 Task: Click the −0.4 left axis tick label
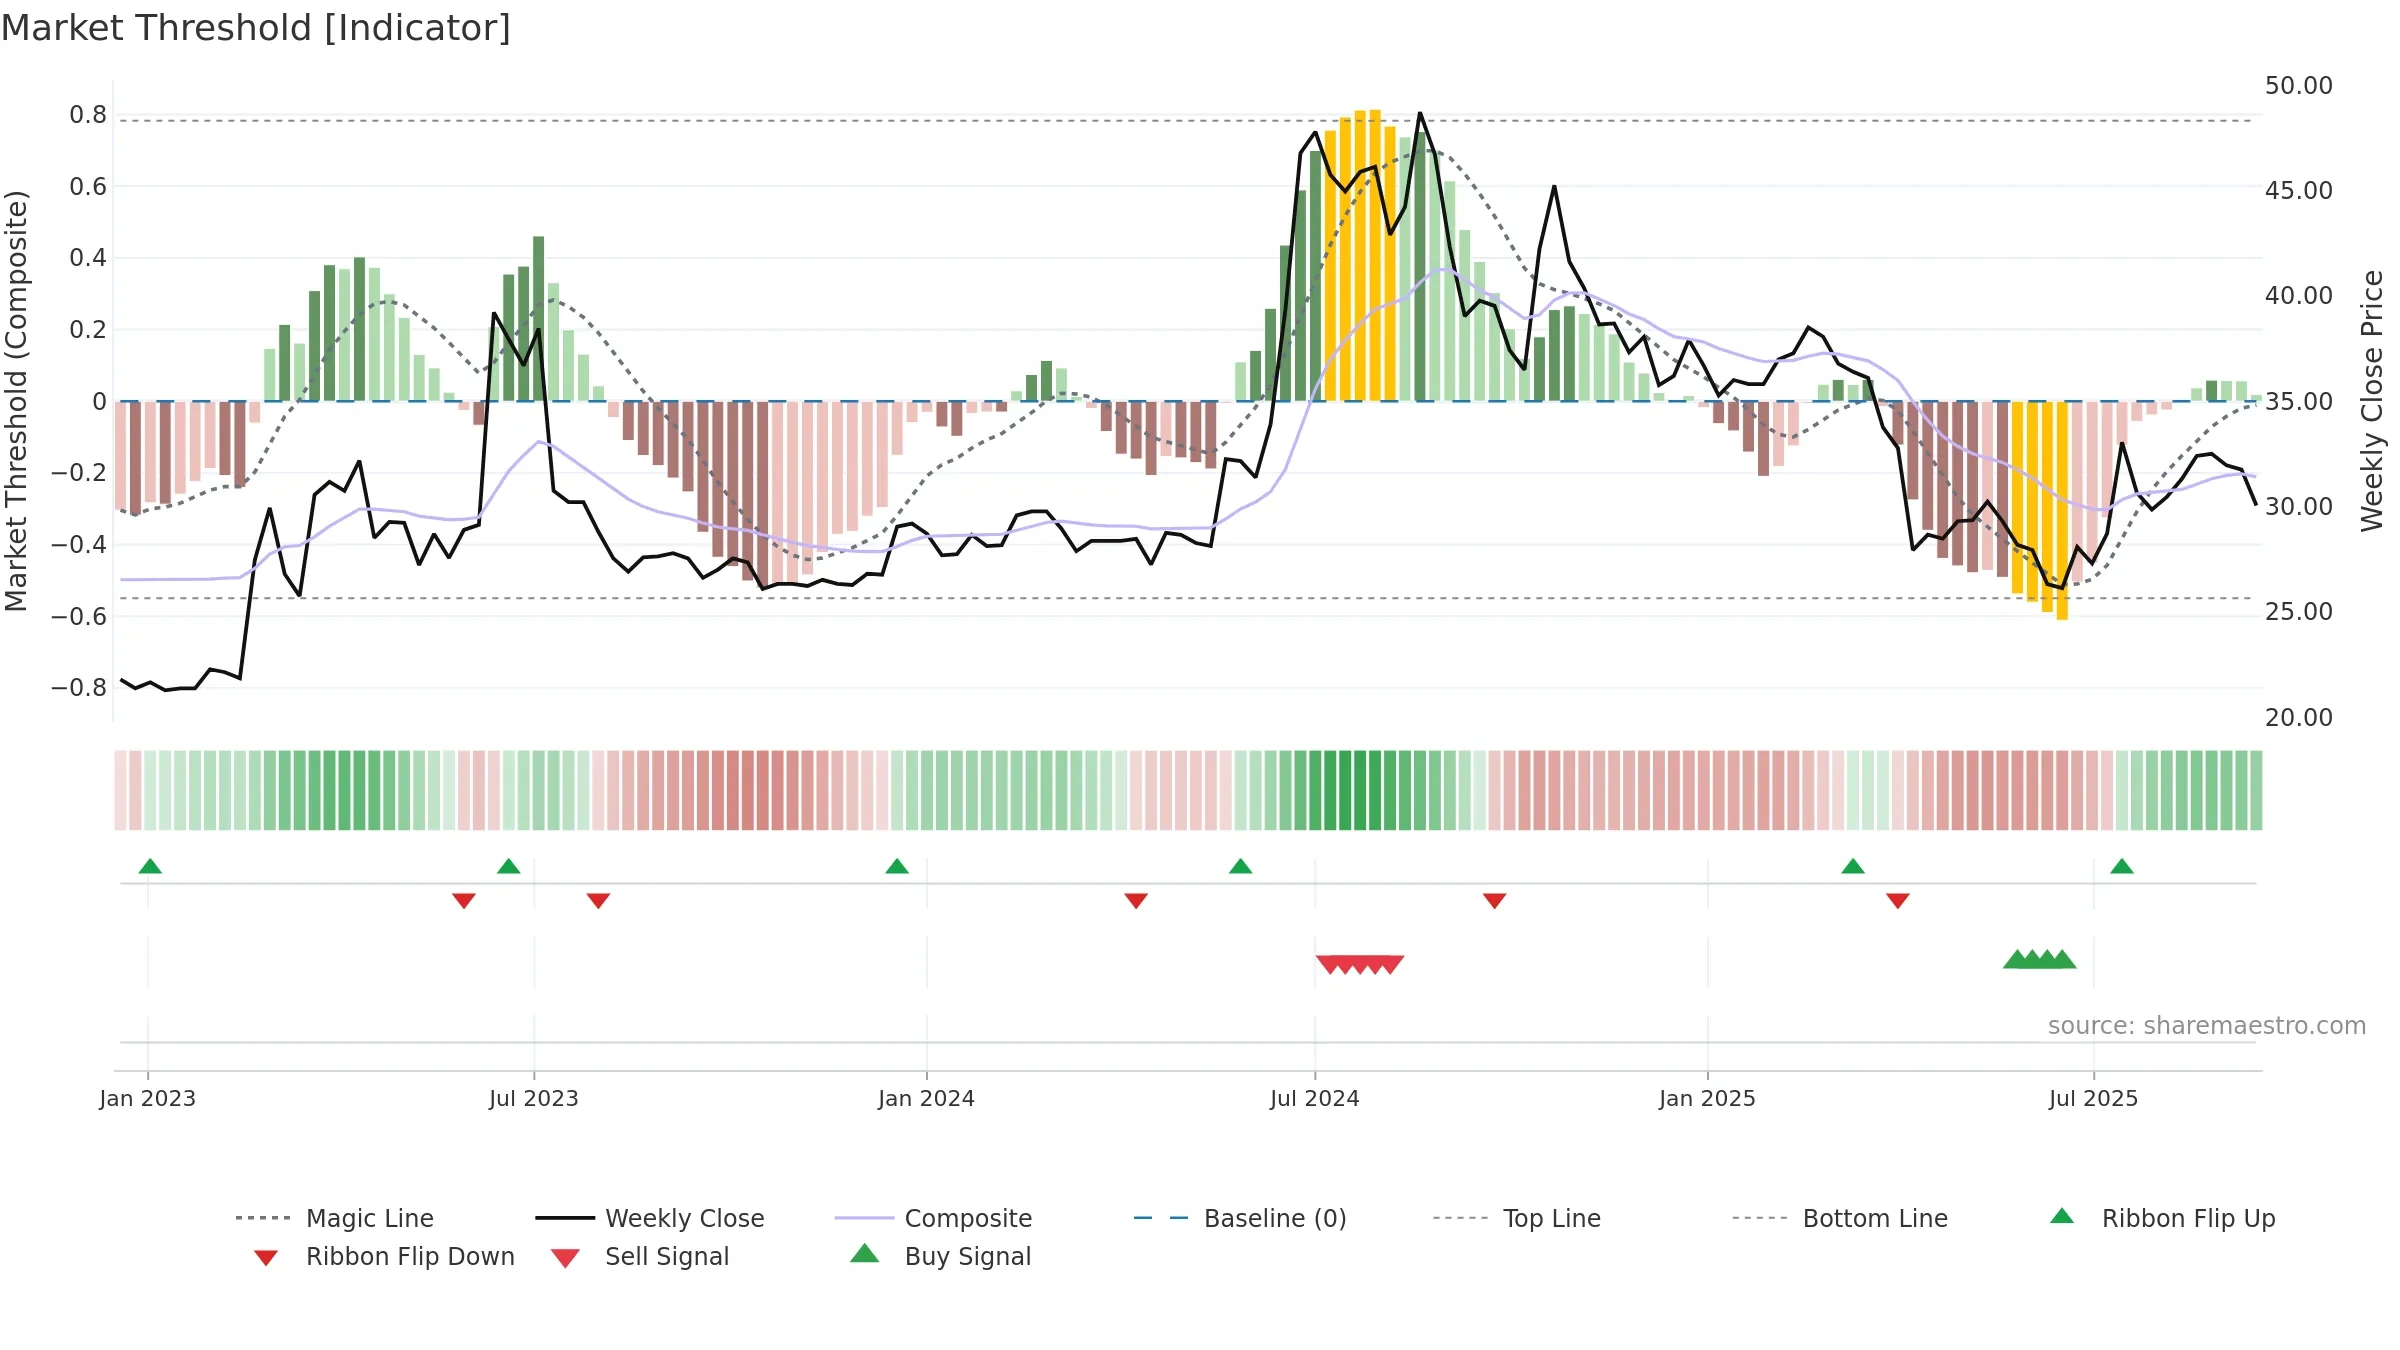tap(79, 545)
